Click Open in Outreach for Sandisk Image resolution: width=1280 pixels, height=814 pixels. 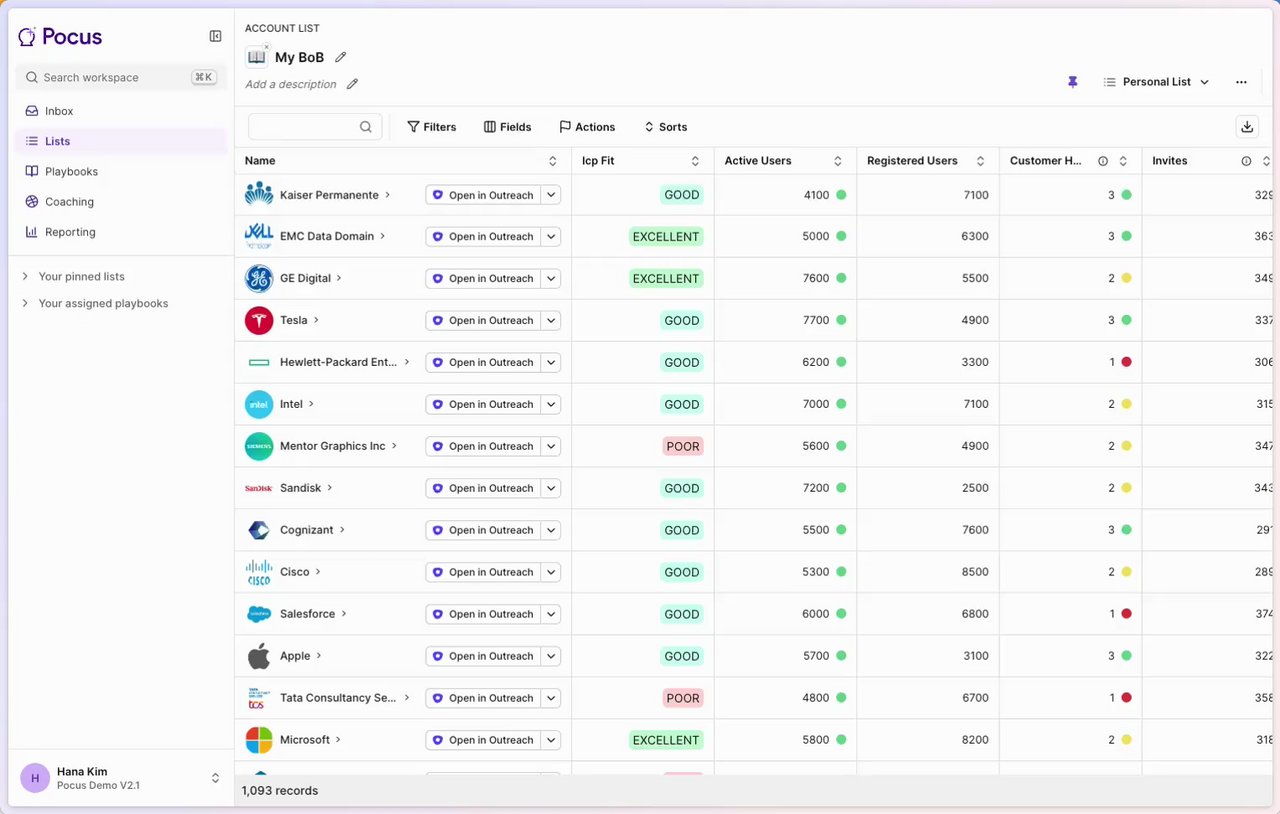click(483, 488)
